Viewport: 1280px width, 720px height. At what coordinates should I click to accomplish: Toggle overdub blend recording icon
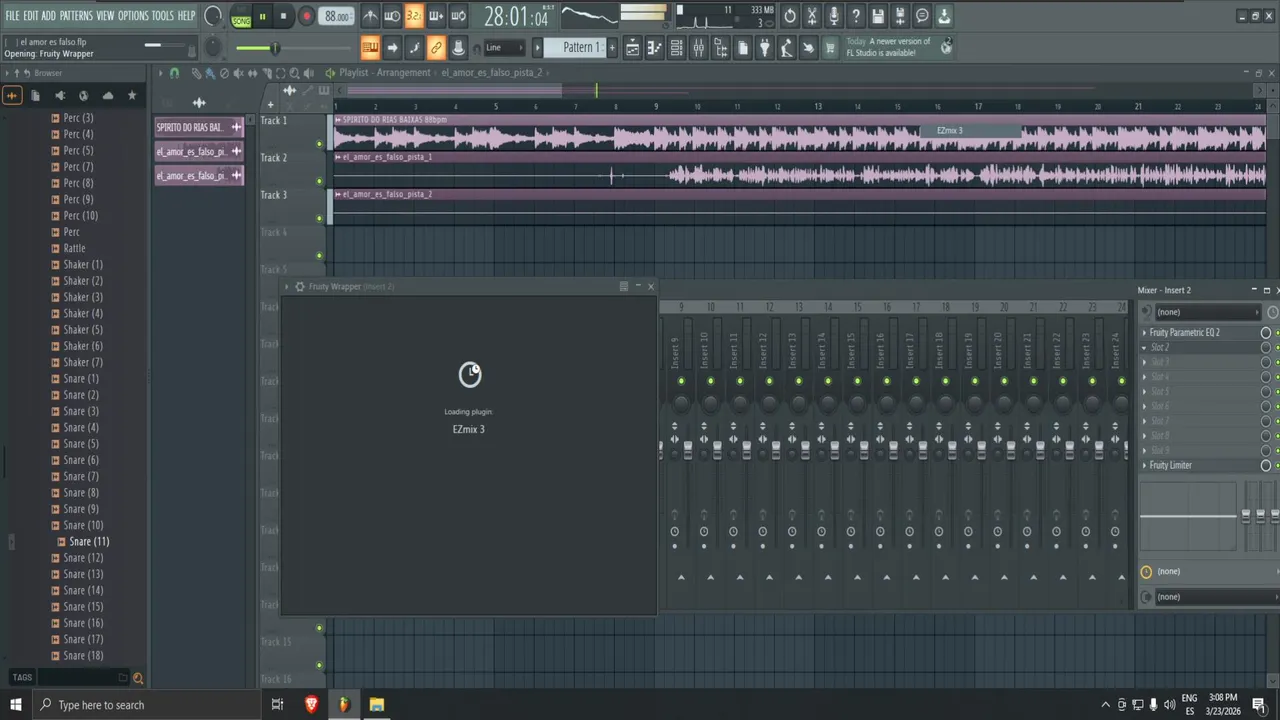436,16
